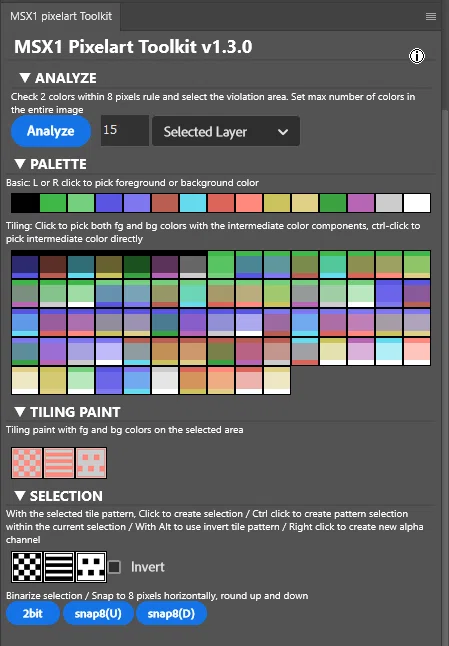449x646 pixels.
Task: Pick first tiling swatch, dark navy blue
Action: click(x=25, y=265)
